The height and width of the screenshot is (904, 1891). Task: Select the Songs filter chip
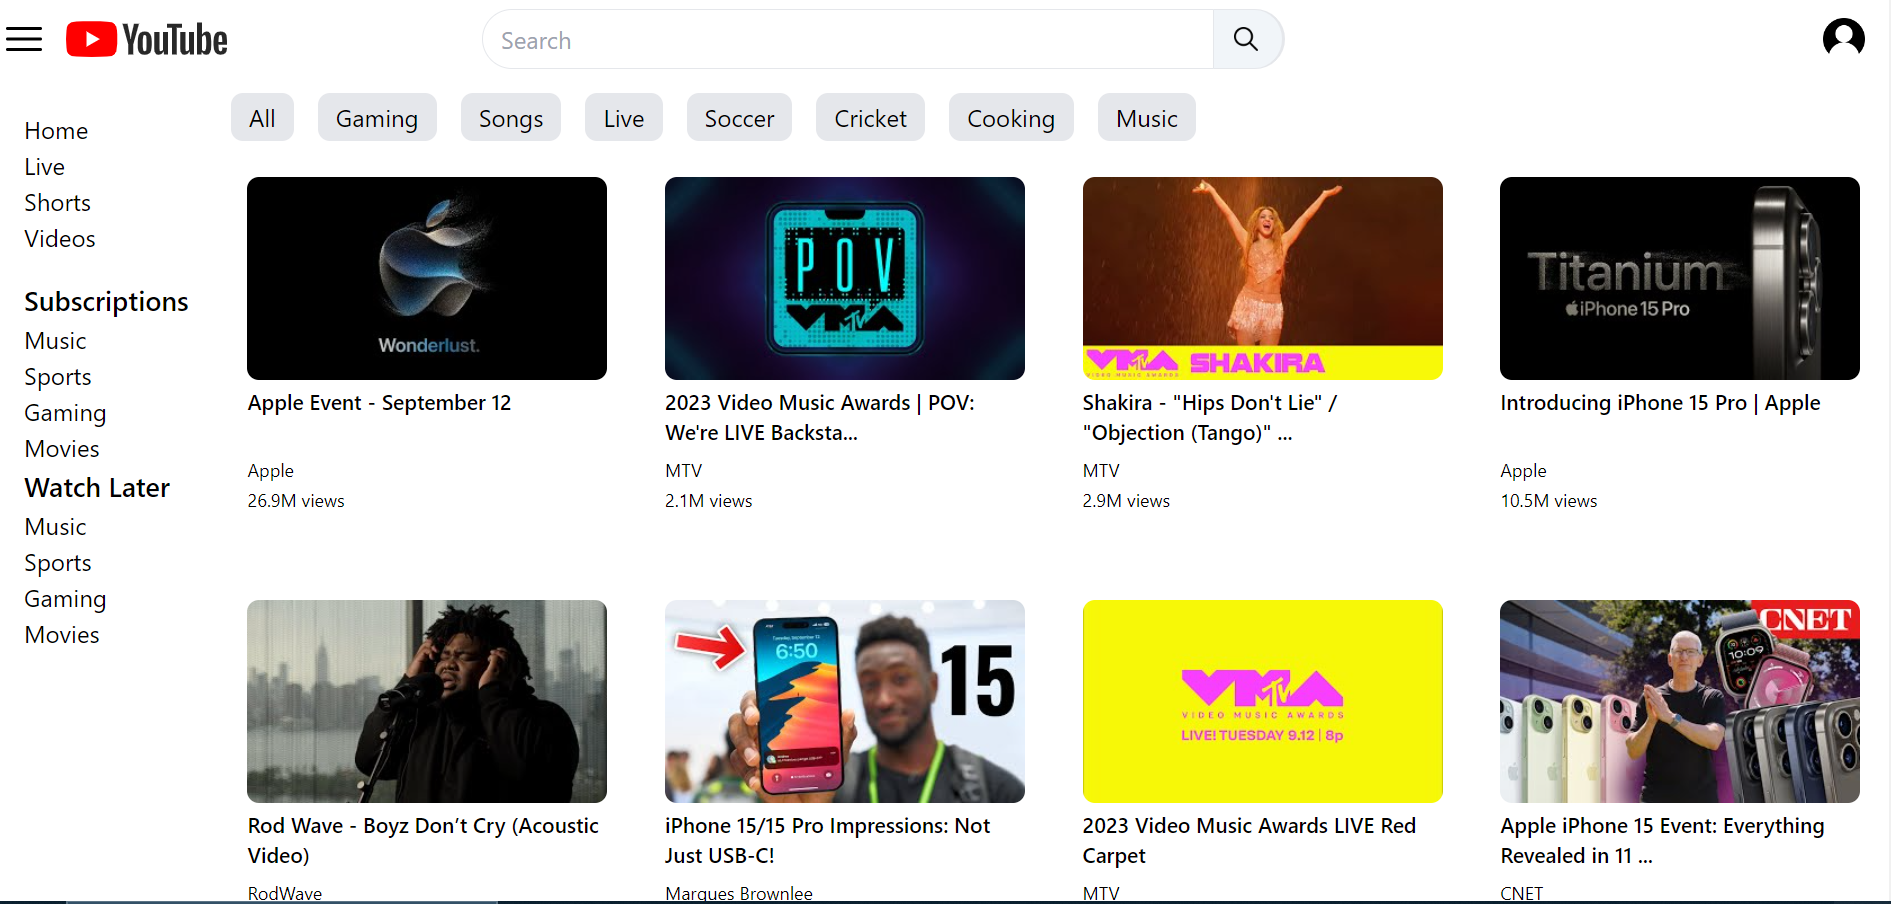511,118
